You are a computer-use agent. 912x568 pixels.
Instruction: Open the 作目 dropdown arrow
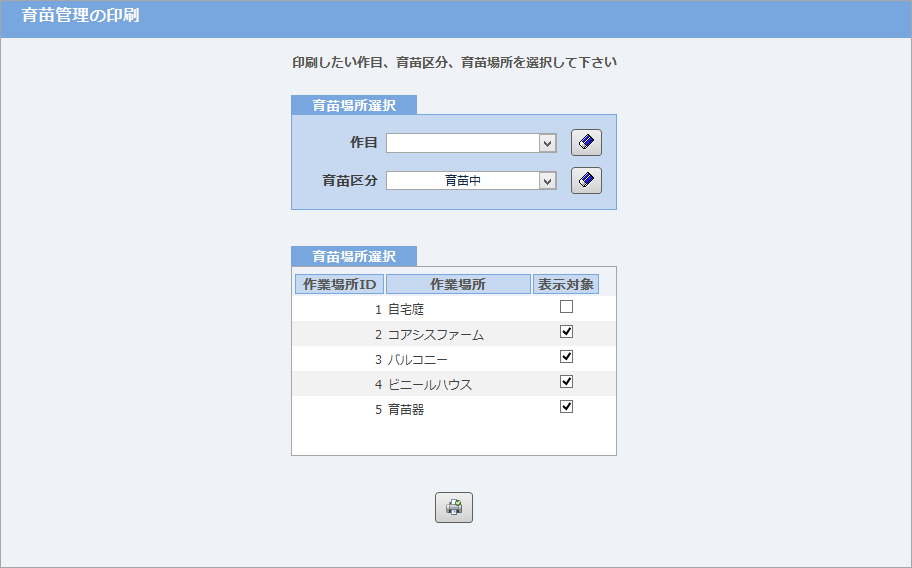(x=547, y=143)
